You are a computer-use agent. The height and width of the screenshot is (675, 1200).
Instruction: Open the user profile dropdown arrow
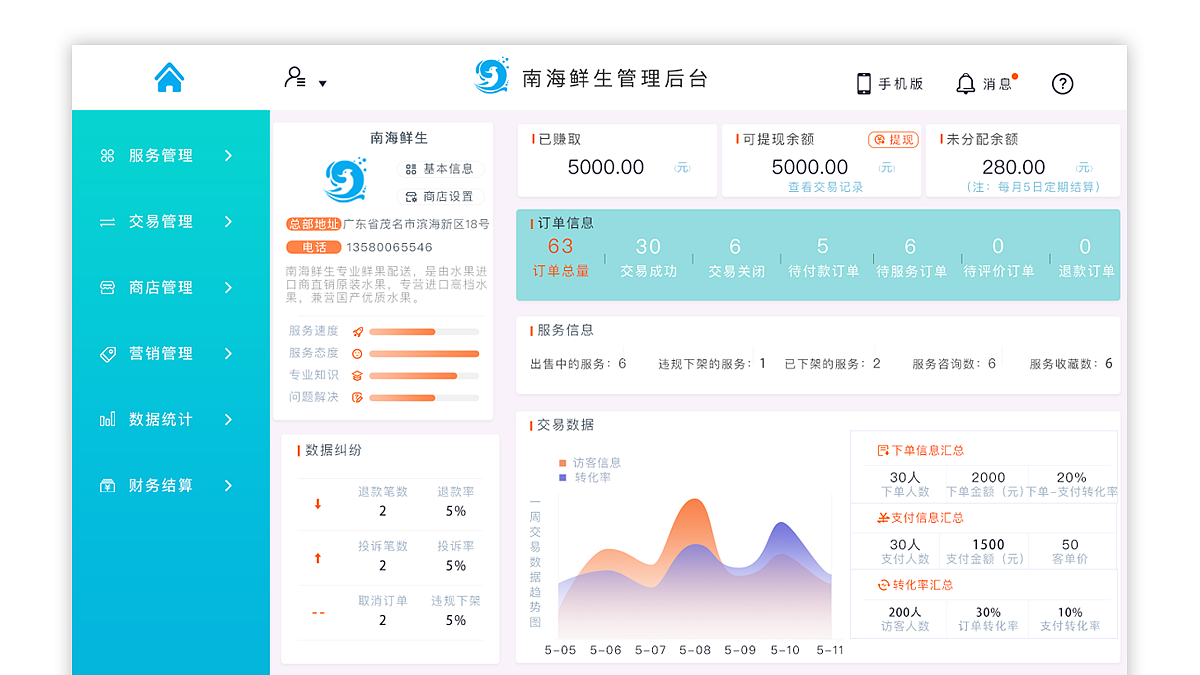[323, 85]
